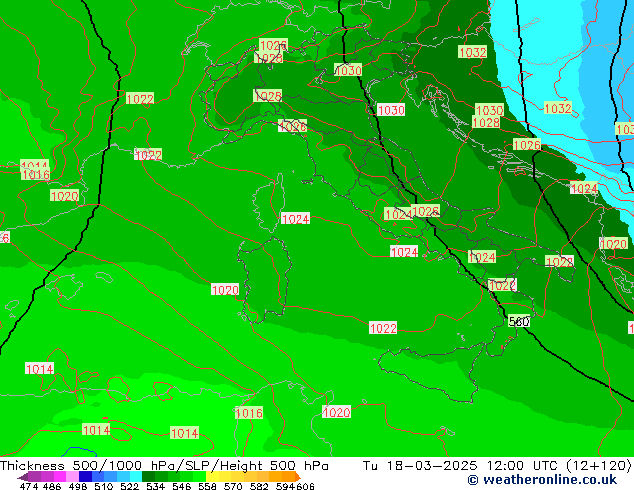
Task: Click the legend value 558
Action: [x=207, y=486]
